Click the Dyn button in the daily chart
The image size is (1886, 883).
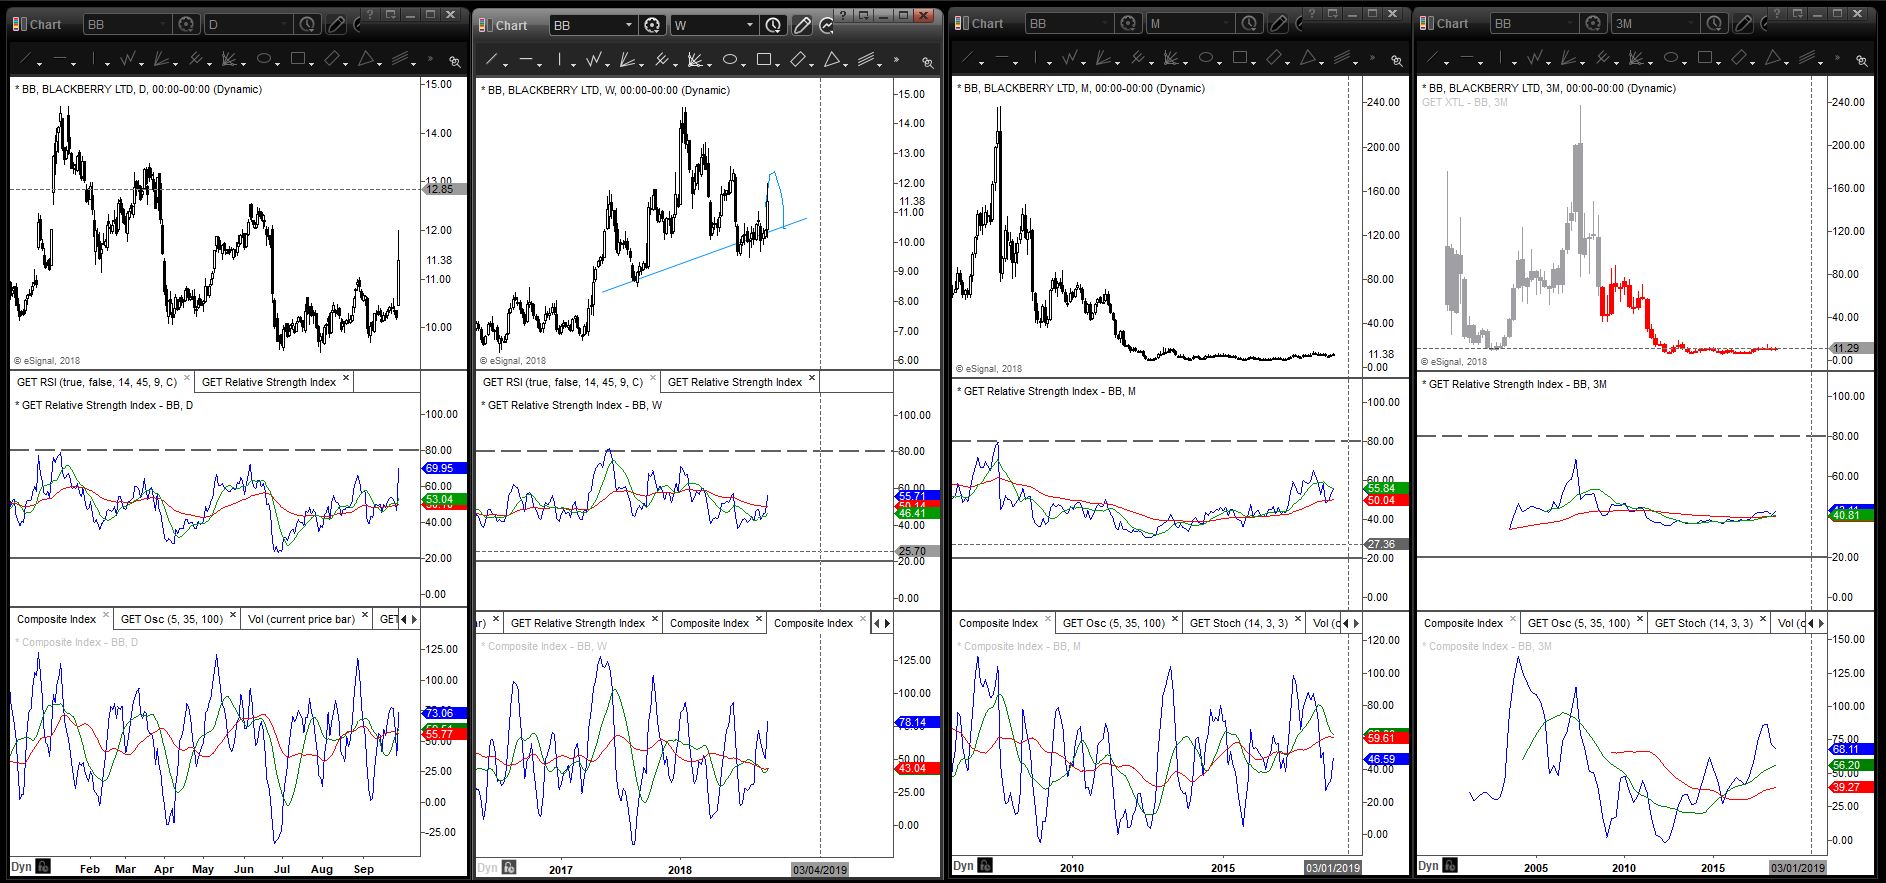[21, 867]
